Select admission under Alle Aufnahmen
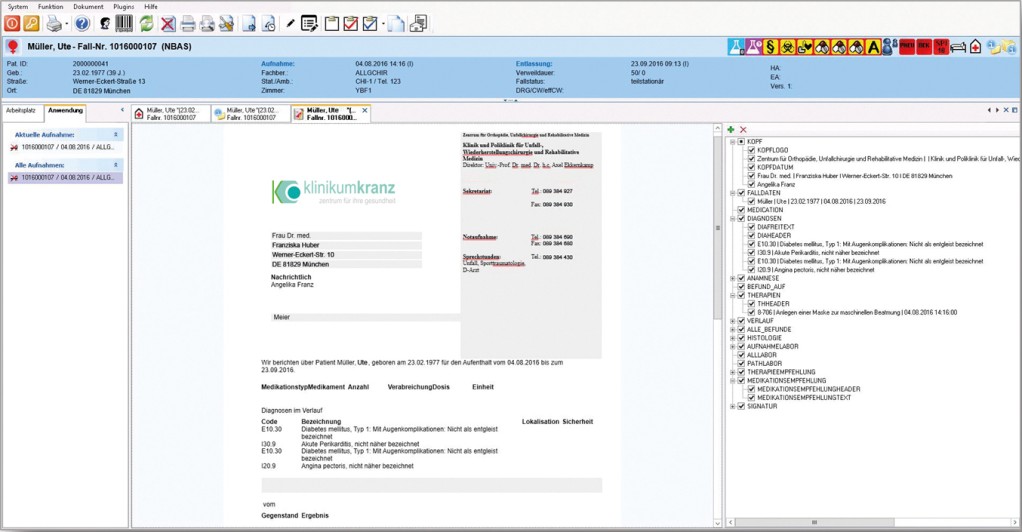1022x532 pixels. 65,177
